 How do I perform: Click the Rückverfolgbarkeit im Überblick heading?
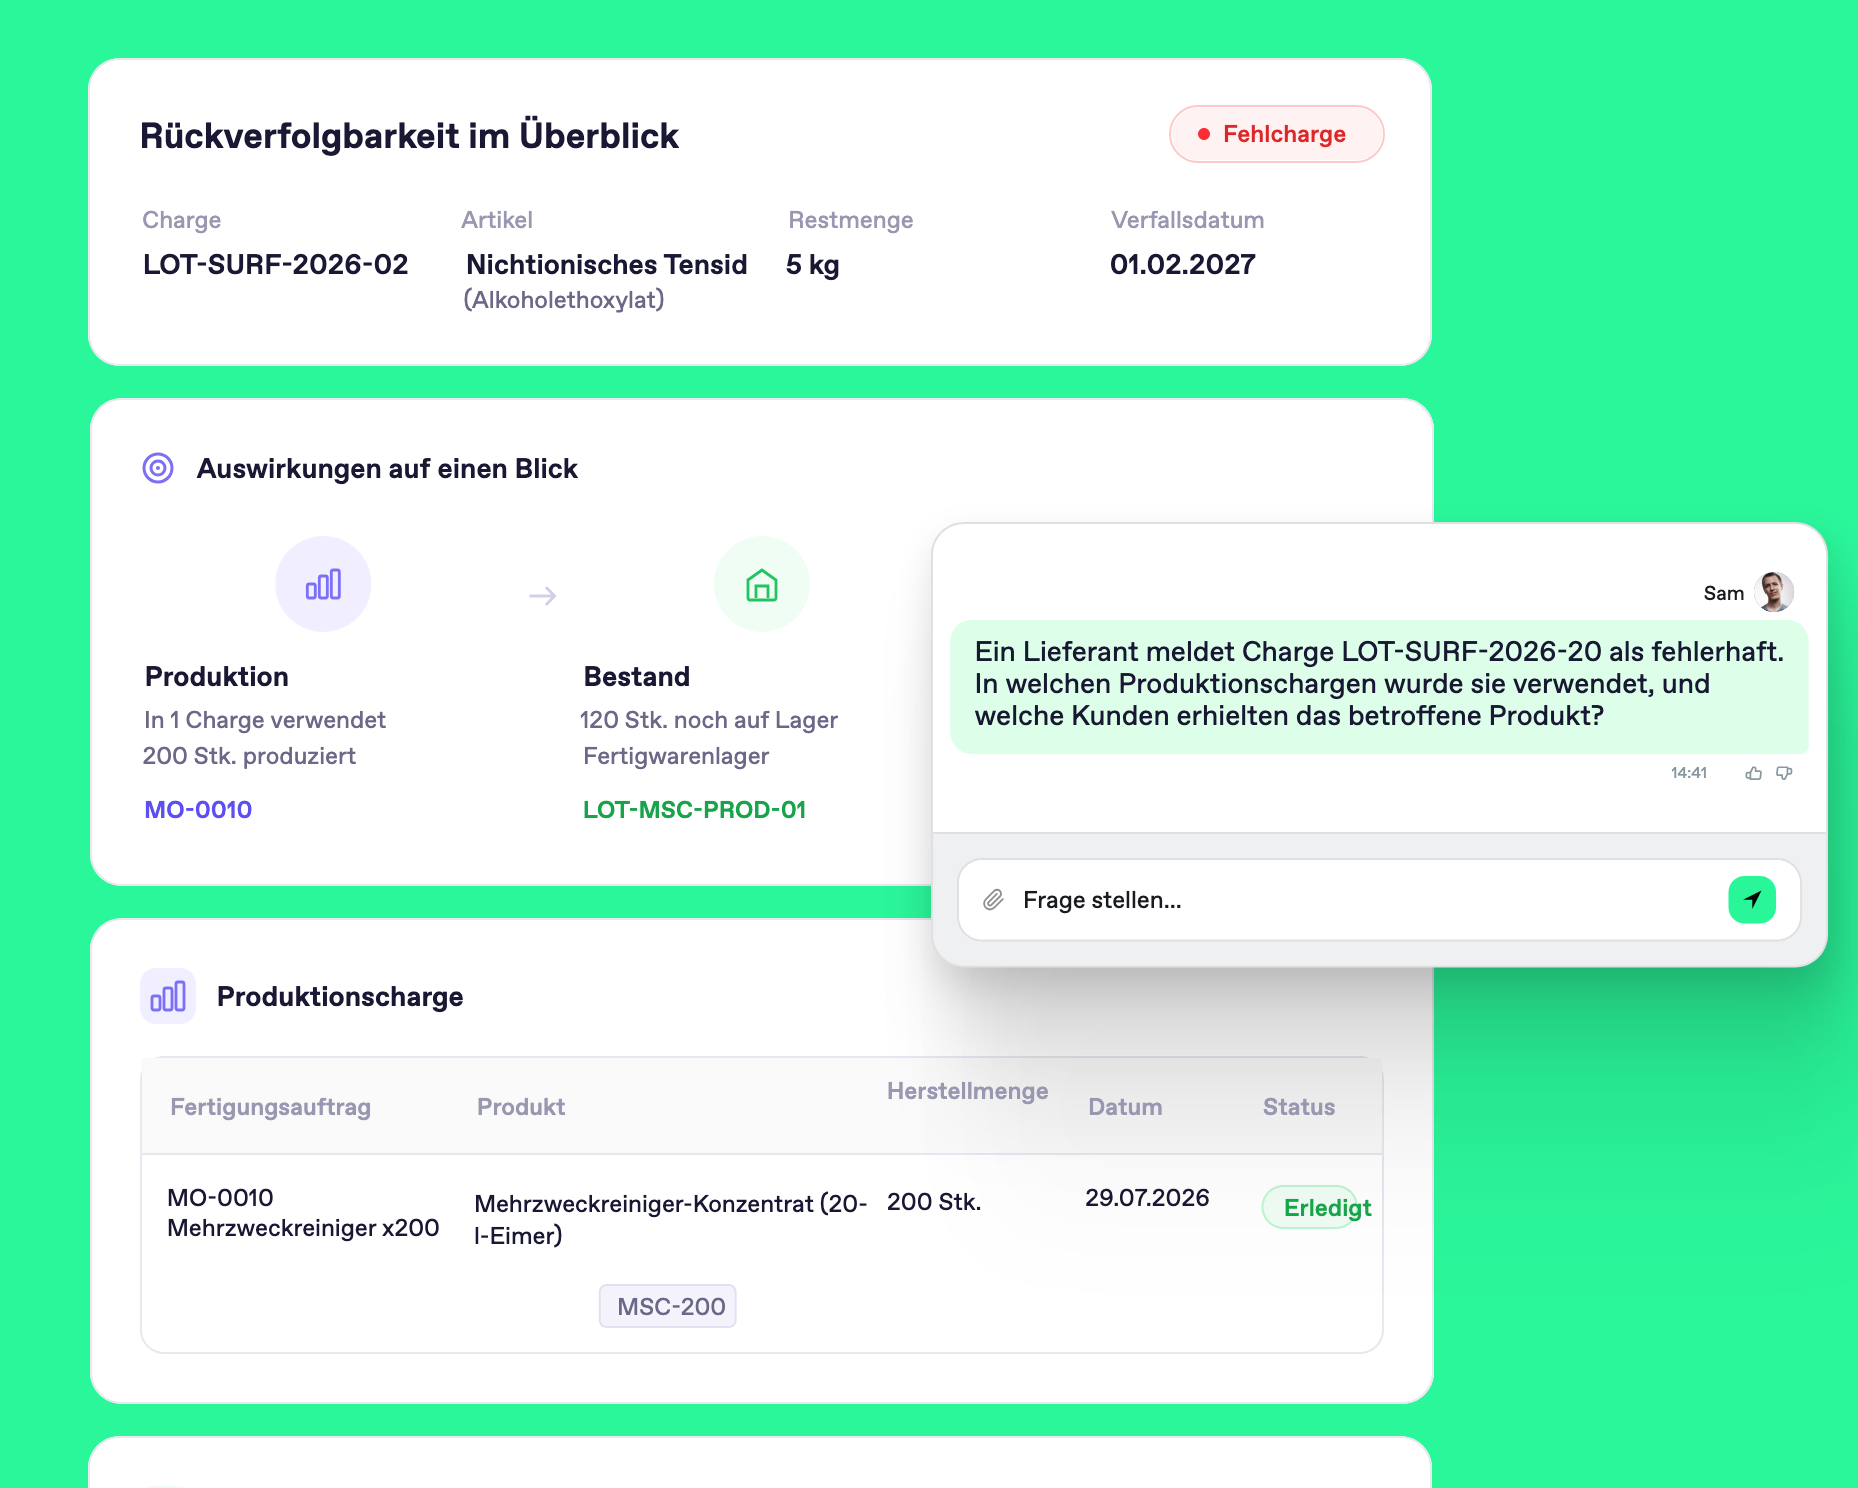click(409, 136)
